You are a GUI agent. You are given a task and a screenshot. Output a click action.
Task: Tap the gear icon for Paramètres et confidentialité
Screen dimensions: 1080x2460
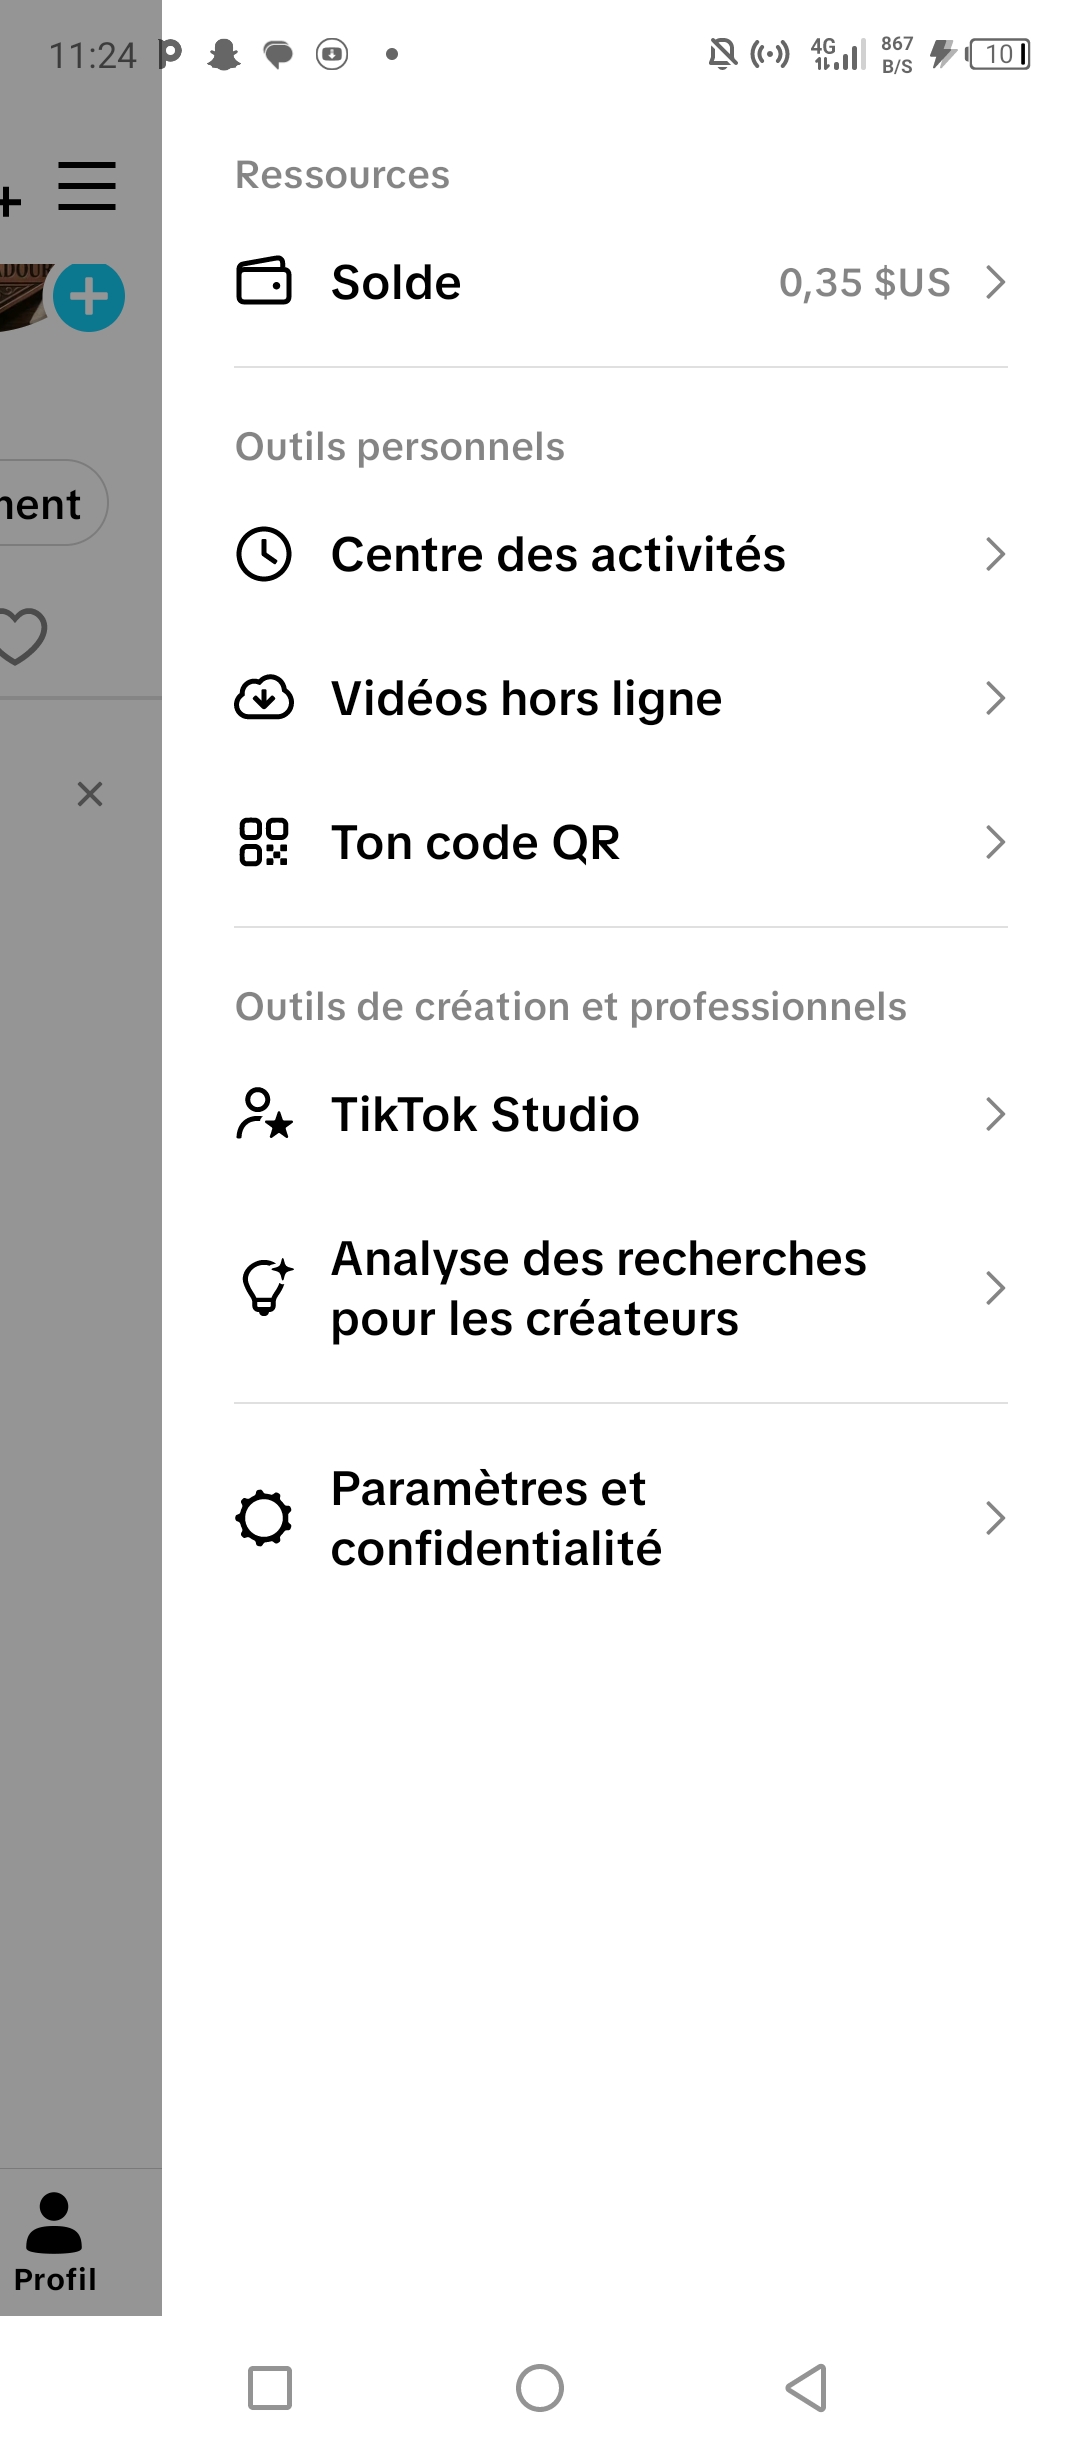tap(264, 1518)
